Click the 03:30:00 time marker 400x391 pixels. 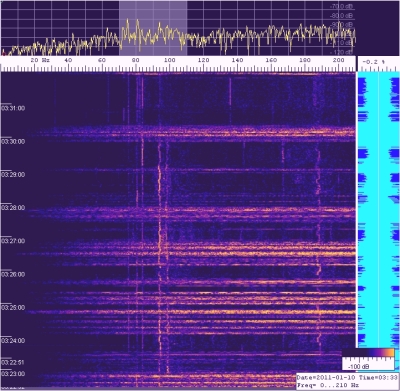tap(13, 142)
